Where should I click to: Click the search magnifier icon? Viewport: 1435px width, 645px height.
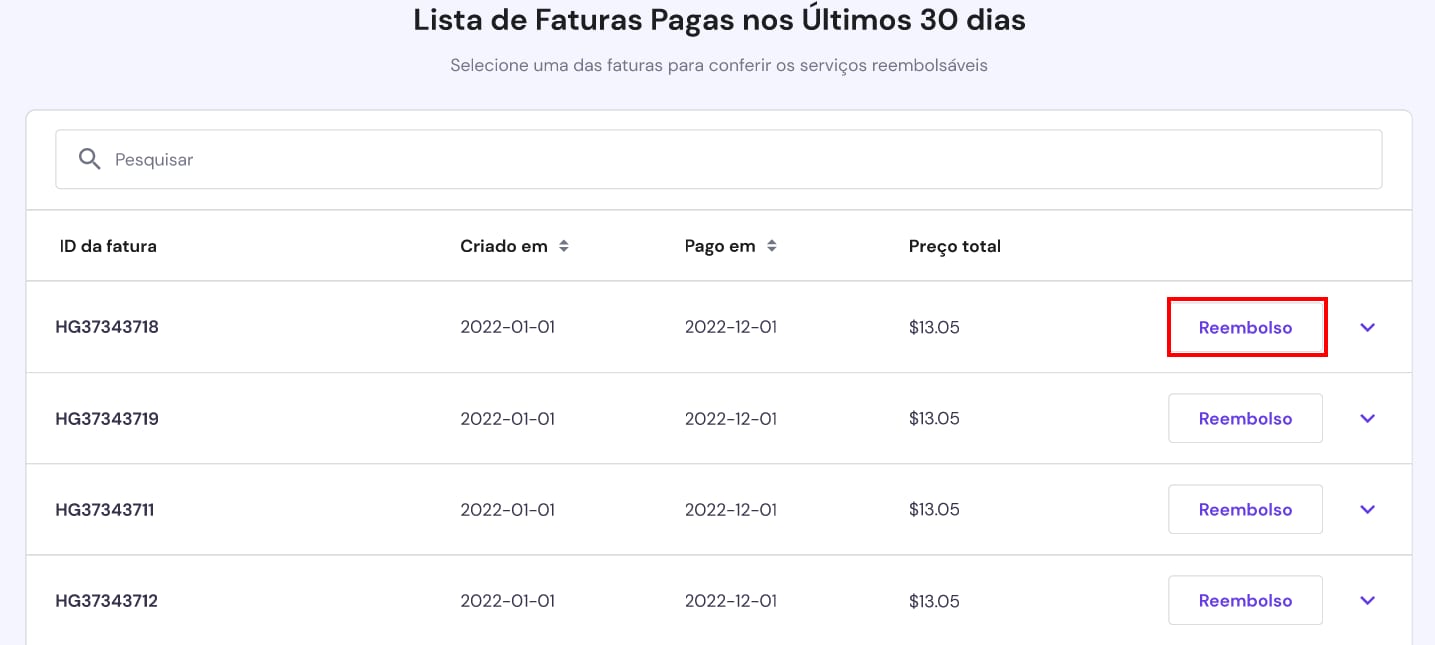89,159
